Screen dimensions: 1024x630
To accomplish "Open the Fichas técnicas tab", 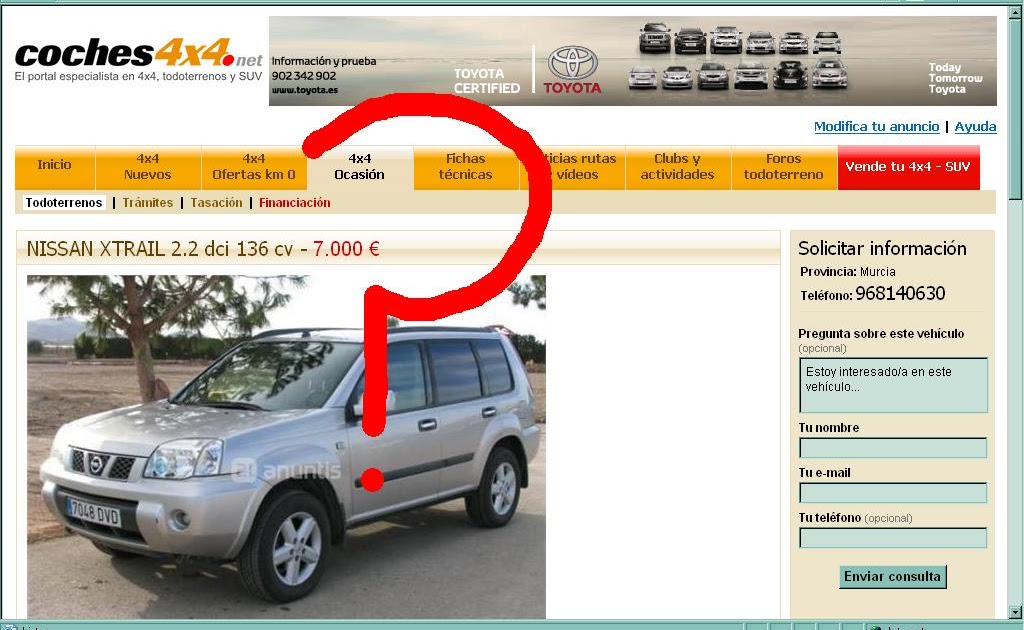I will pos(466,167).
